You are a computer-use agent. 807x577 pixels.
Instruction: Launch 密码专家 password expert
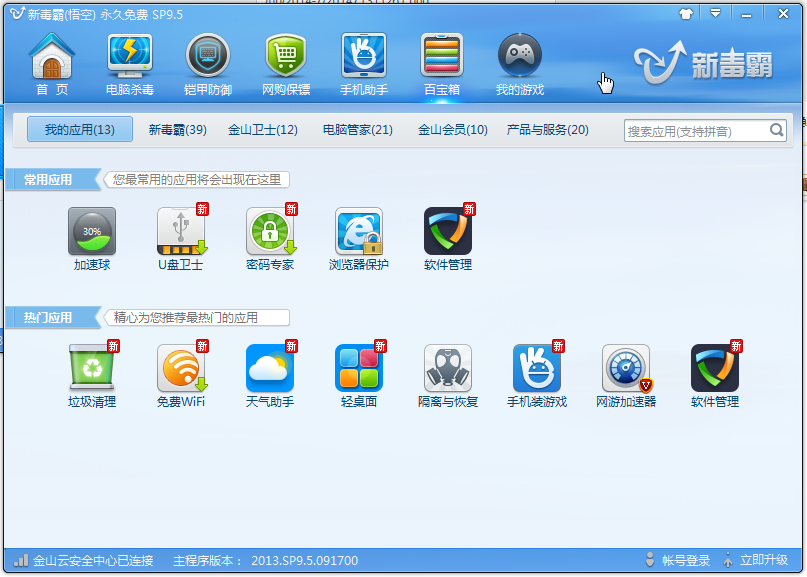click(270, 239)
